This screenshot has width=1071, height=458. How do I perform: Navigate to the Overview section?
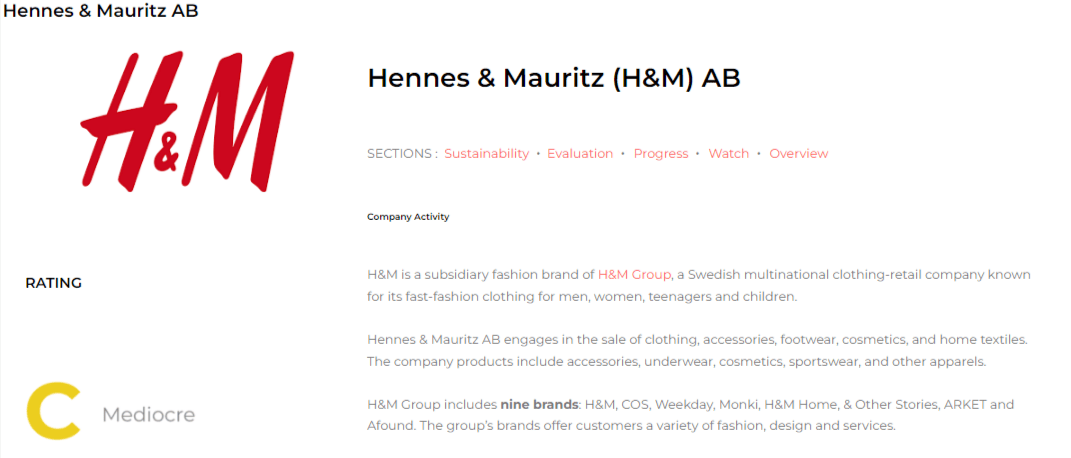point(798,154)
